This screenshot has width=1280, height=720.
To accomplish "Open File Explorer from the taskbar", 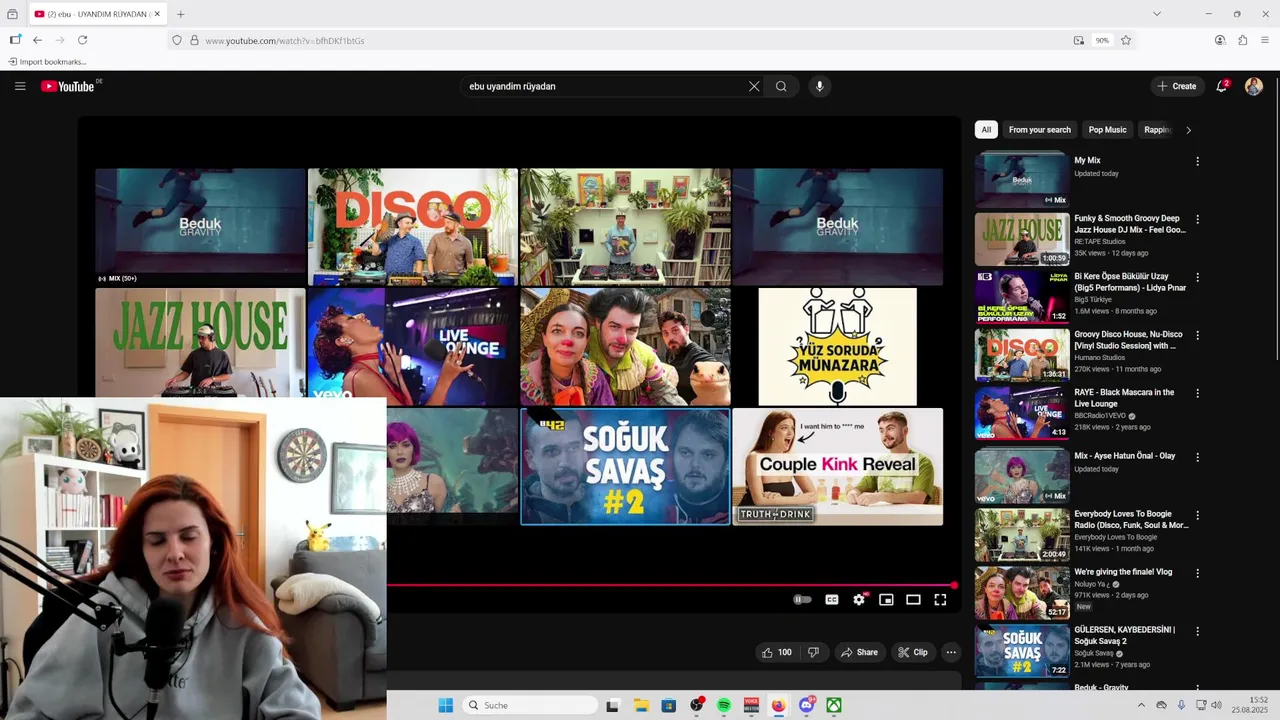I will [x=641, y=705].
